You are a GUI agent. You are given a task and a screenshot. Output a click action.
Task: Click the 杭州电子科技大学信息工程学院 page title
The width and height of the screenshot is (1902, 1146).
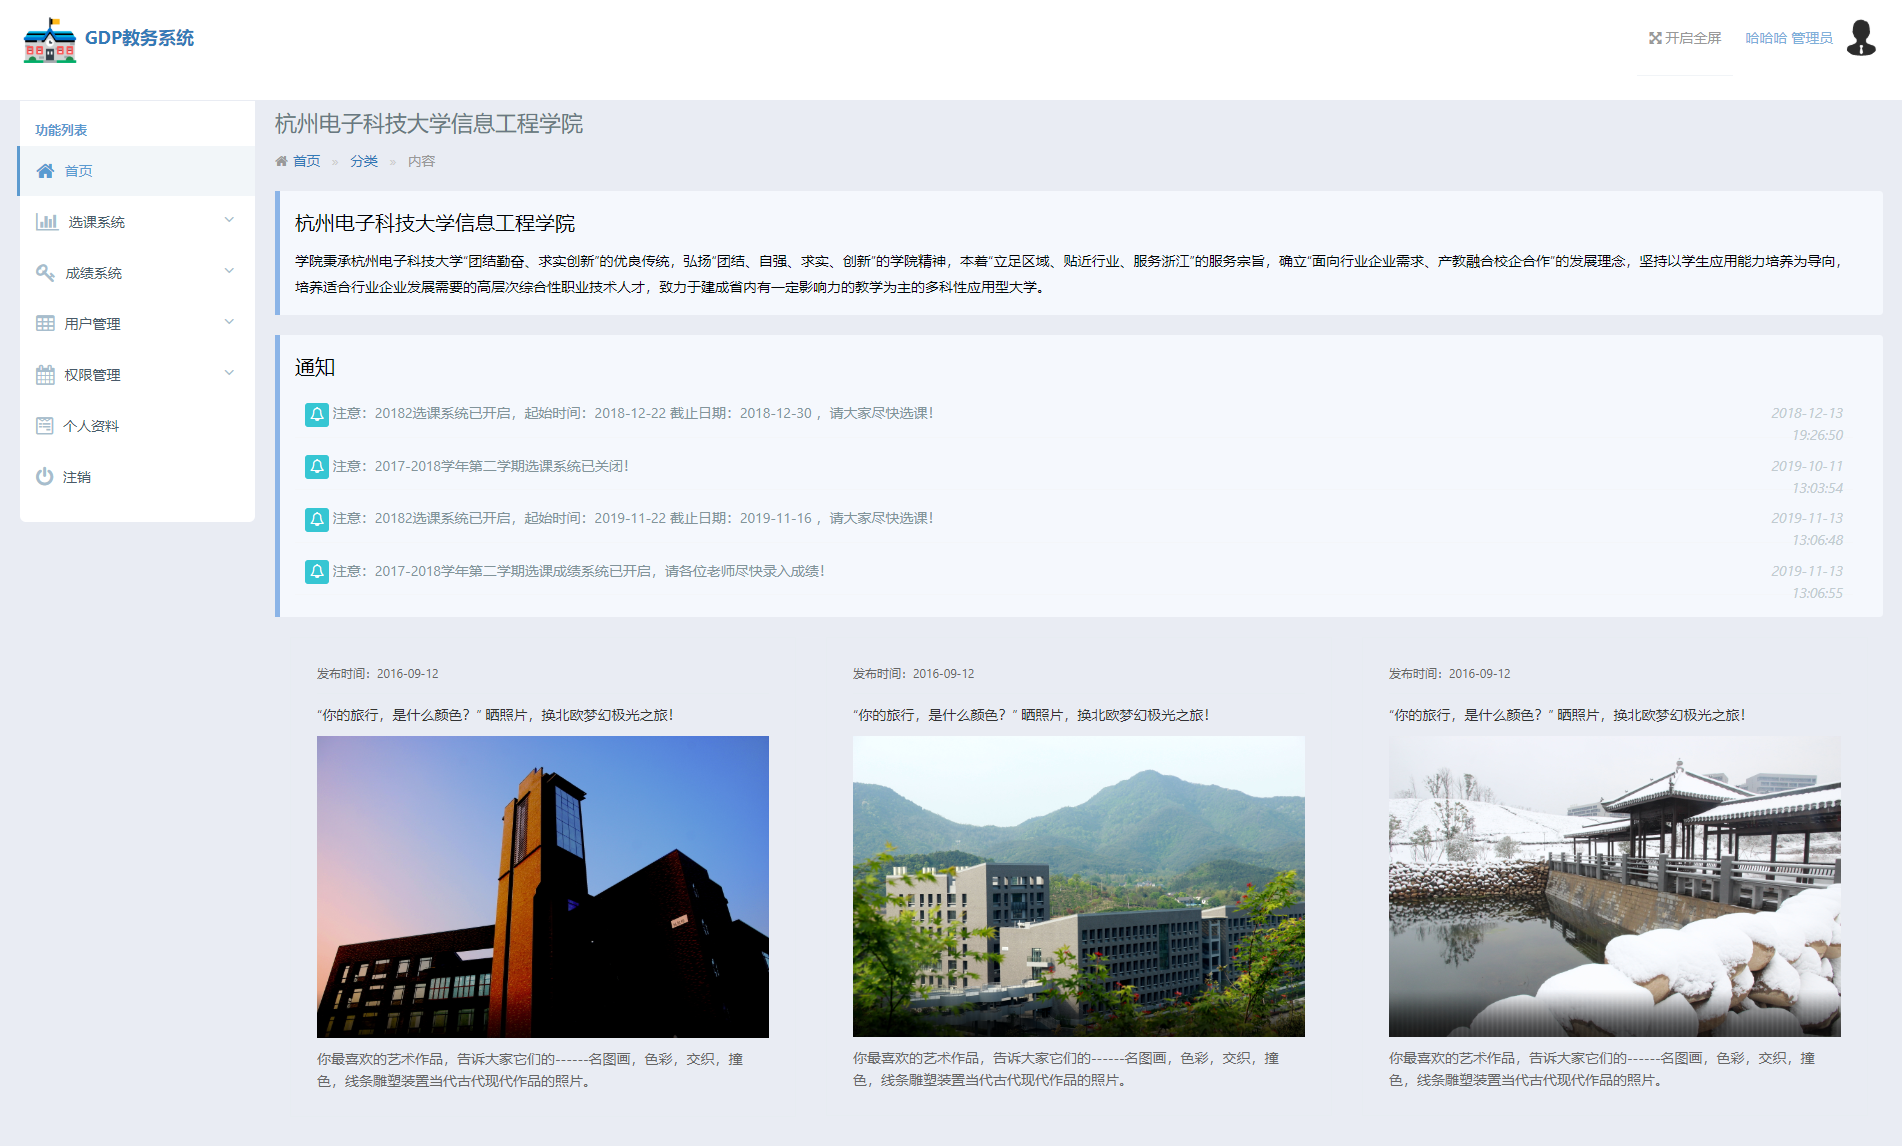(x=429, y=123)
